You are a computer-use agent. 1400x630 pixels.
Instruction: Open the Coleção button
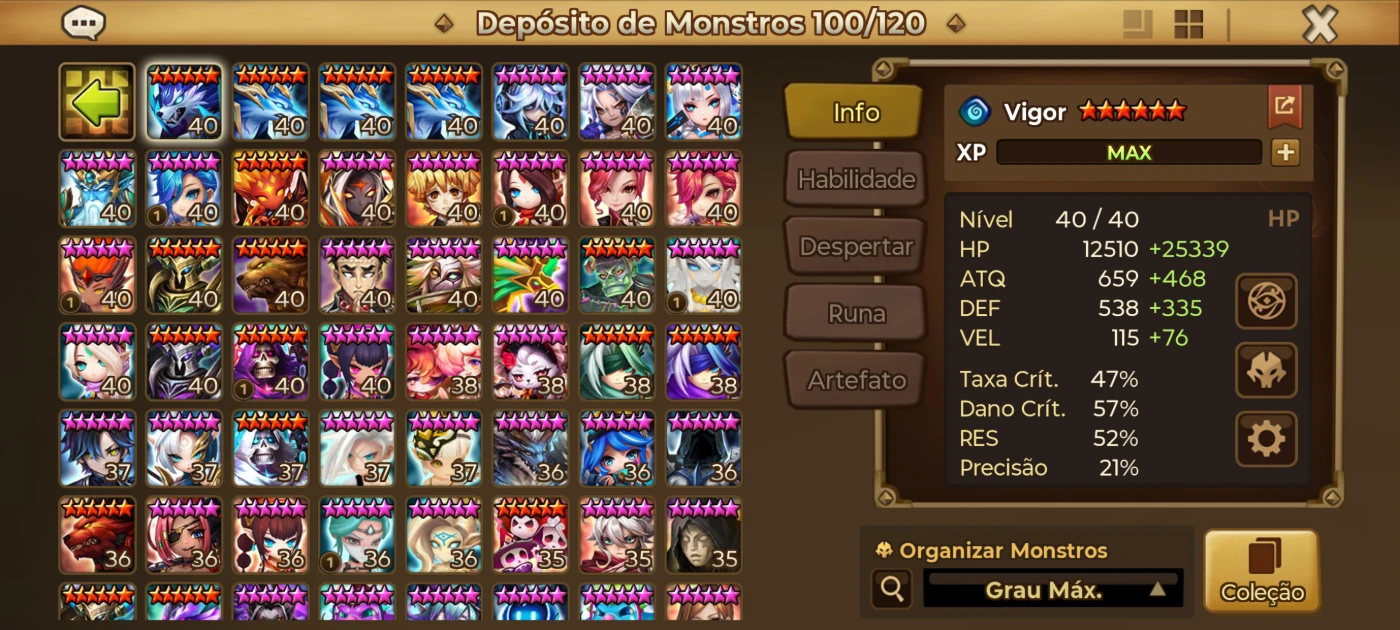(x=1262, y=570)
